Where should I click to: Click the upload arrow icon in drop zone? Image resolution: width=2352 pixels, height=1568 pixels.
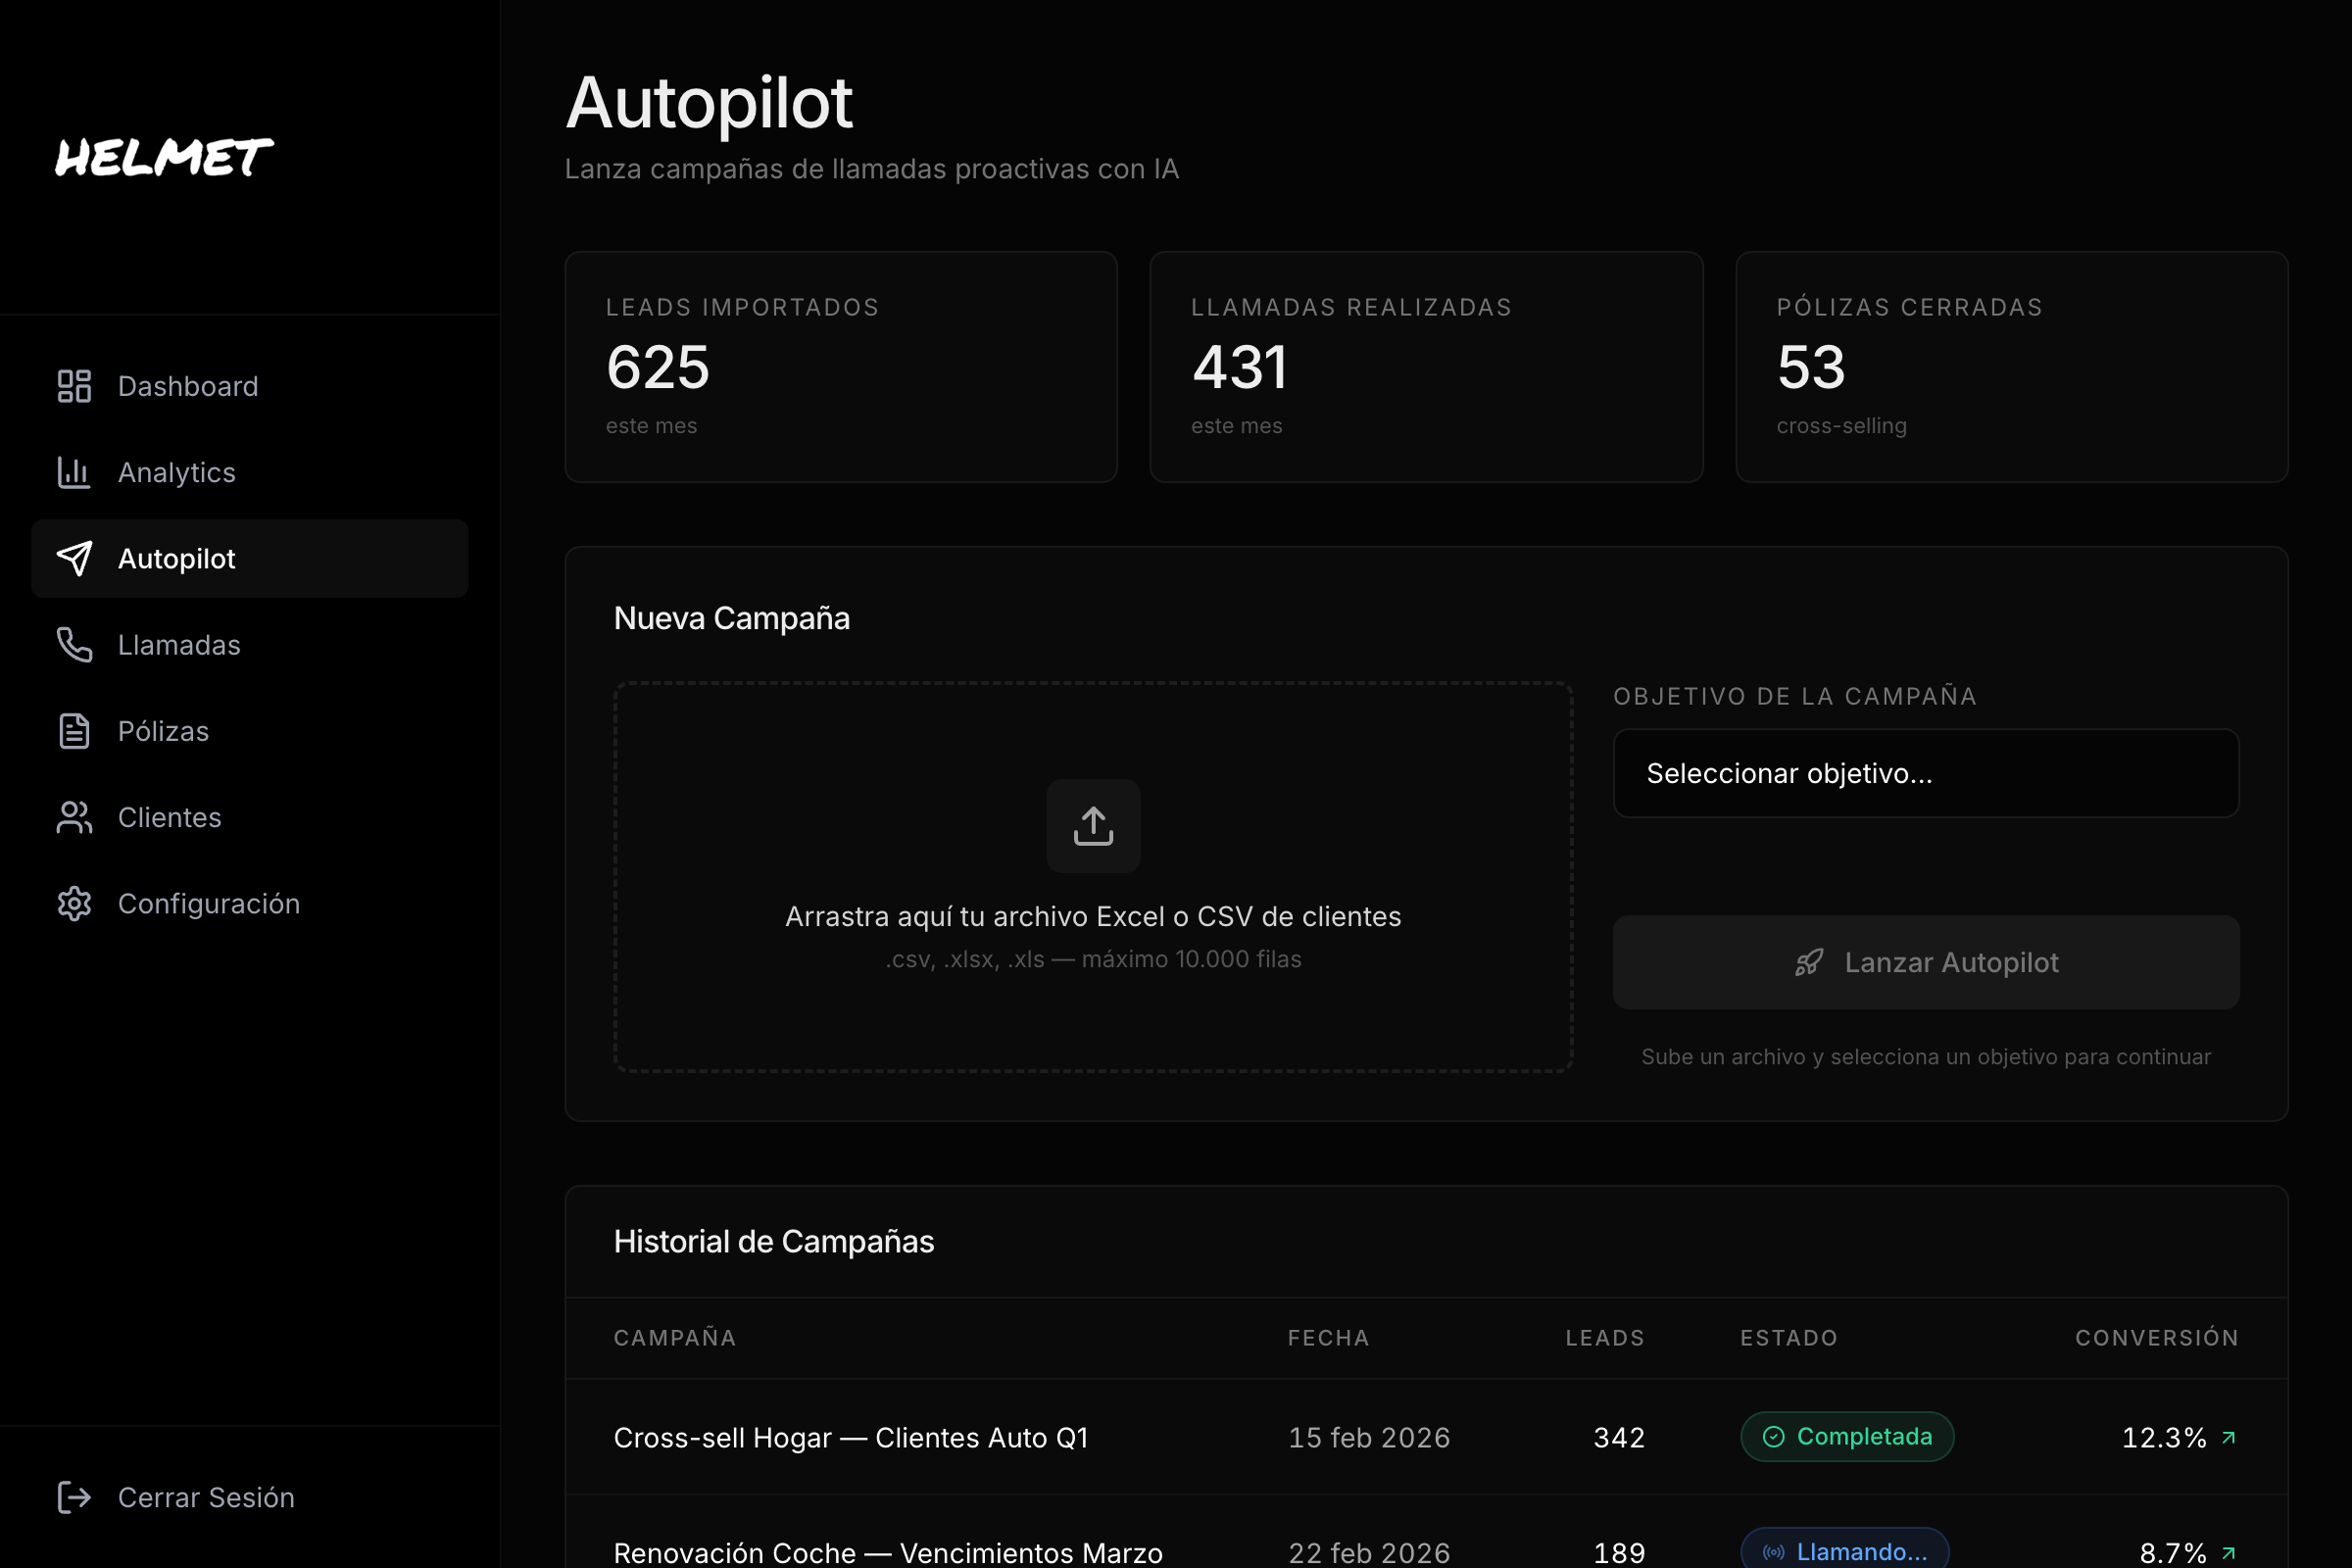[x=1093, y=825]
